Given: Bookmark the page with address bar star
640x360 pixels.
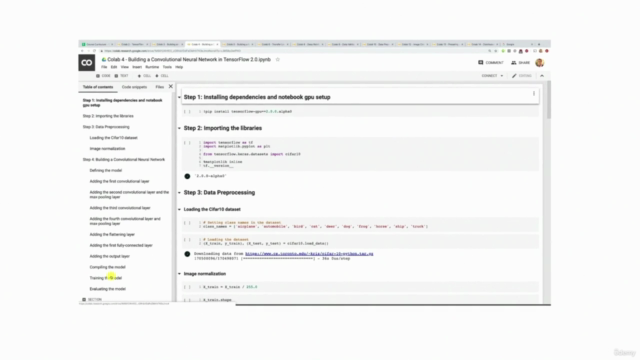Looking at the screenshot, I should [496, 51].
